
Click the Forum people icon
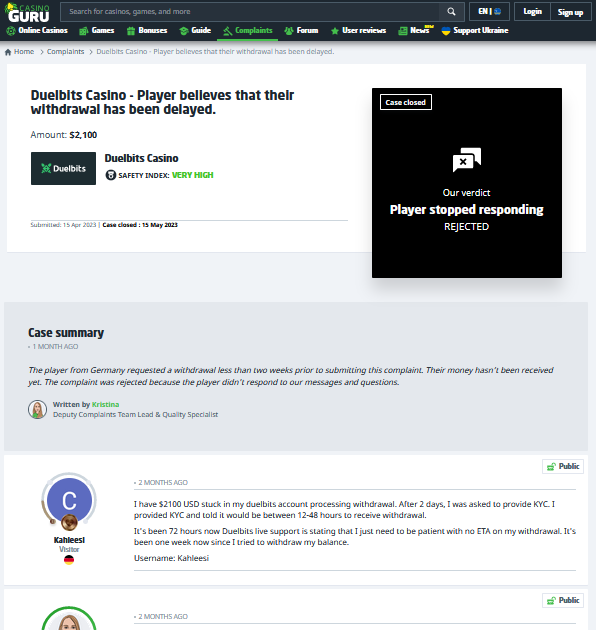click(x=289, y=31)
